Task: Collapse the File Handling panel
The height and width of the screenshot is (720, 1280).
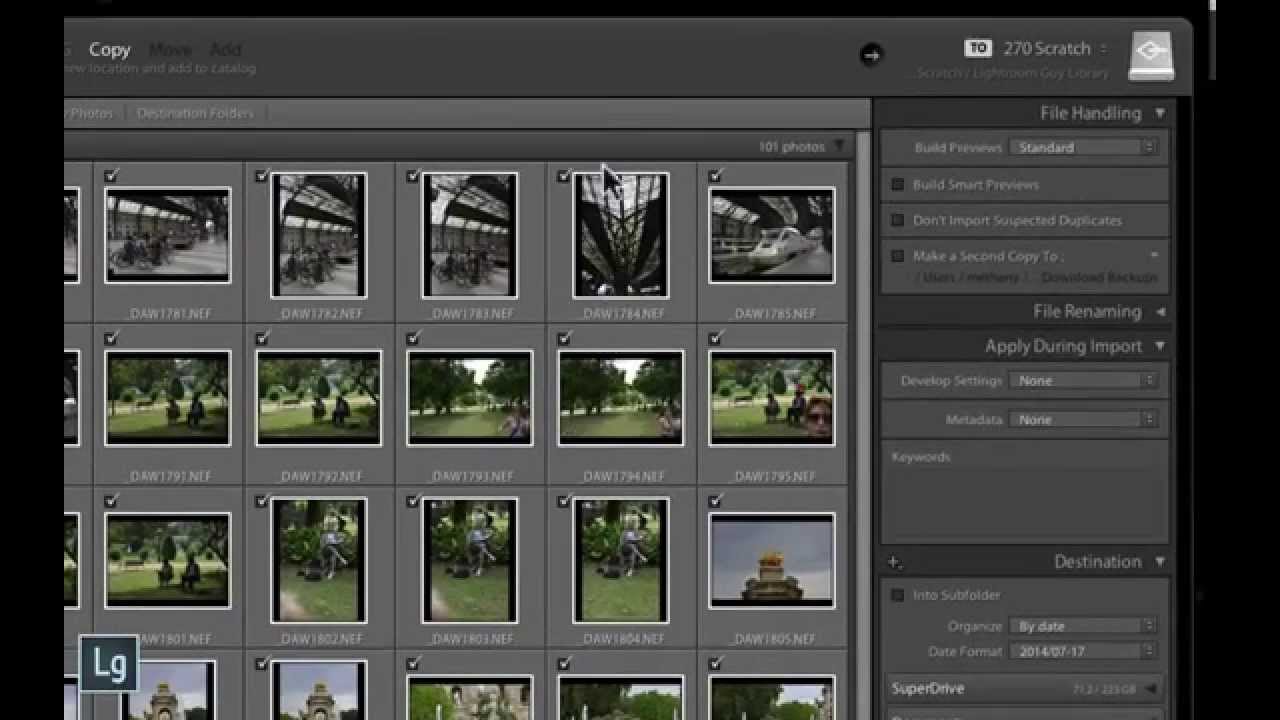Action: coord(1160,113)
